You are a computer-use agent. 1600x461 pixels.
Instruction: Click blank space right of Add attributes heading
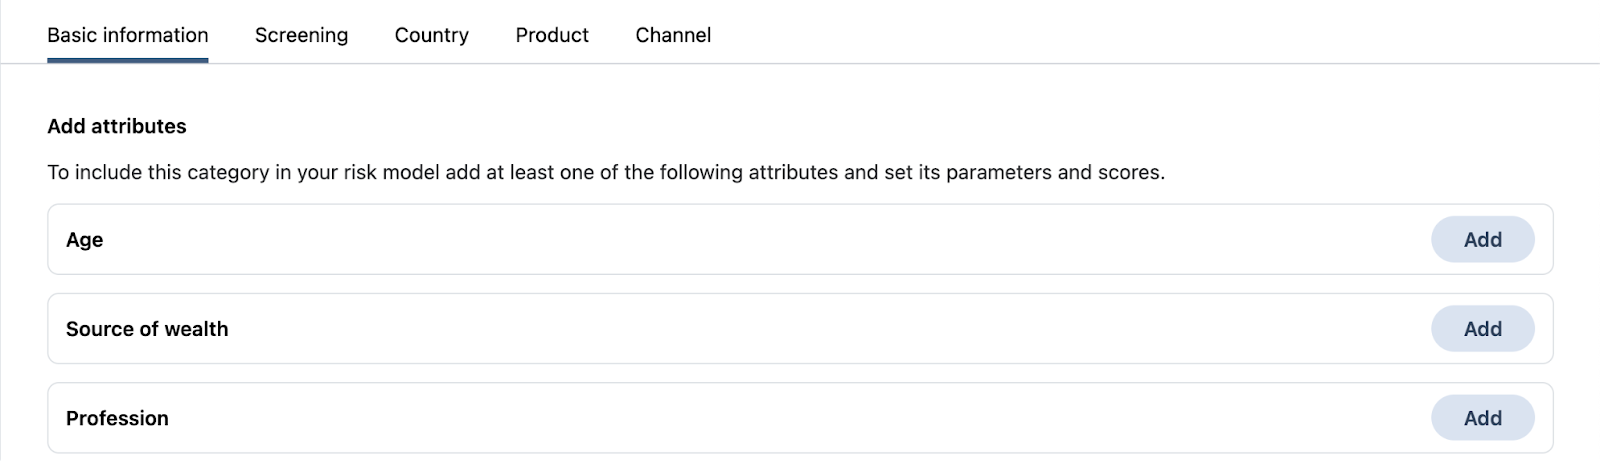point(700,126)
